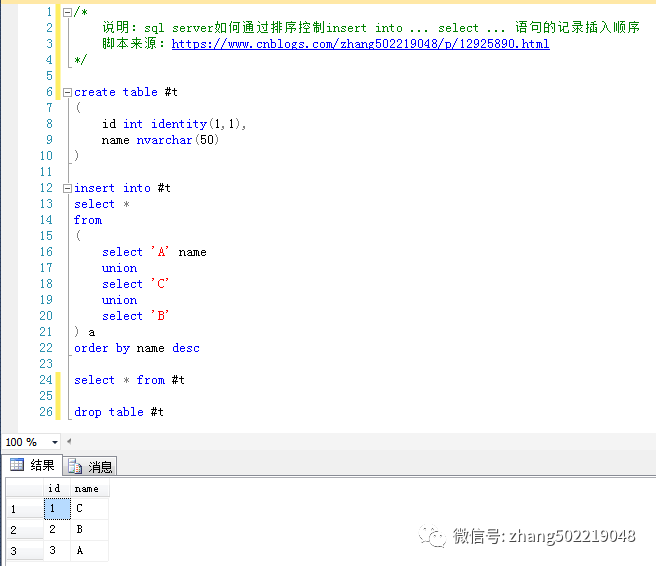
Task: Click the id cell with value 2
Action: tap(57, 530)
